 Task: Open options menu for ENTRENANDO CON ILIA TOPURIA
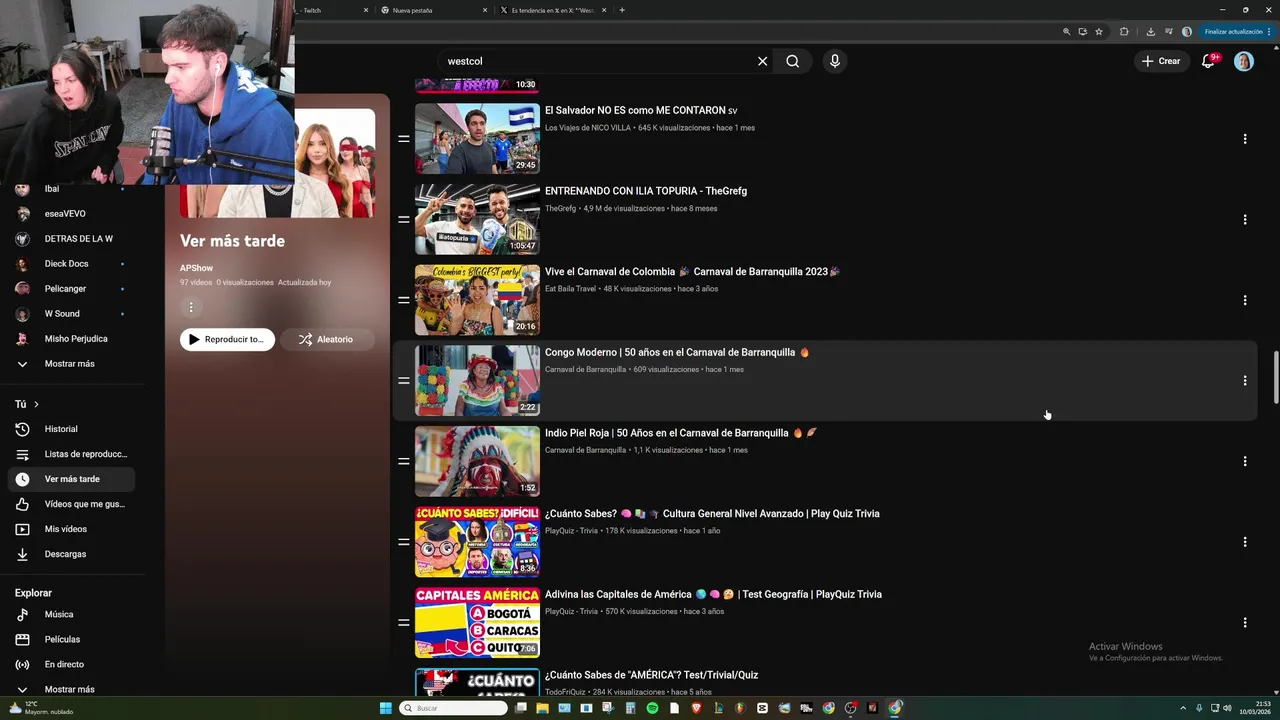click(x=1245, y=219)
